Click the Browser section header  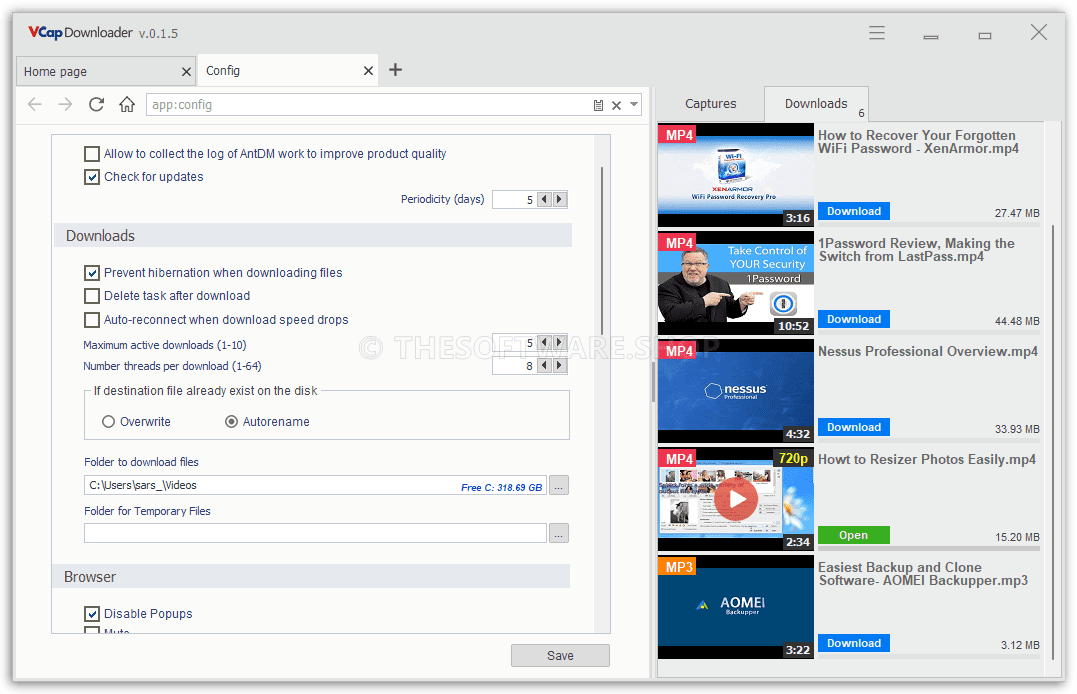311,577
